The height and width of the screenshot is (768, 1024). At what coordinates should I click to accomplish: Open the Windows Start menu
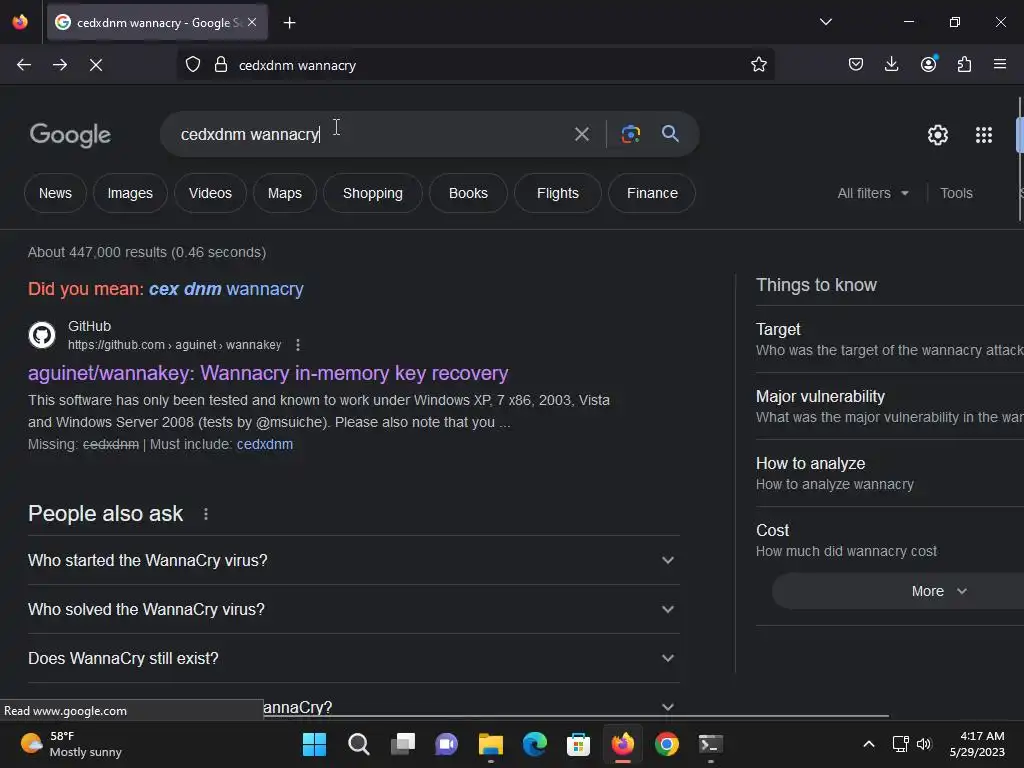coord(314,744)
